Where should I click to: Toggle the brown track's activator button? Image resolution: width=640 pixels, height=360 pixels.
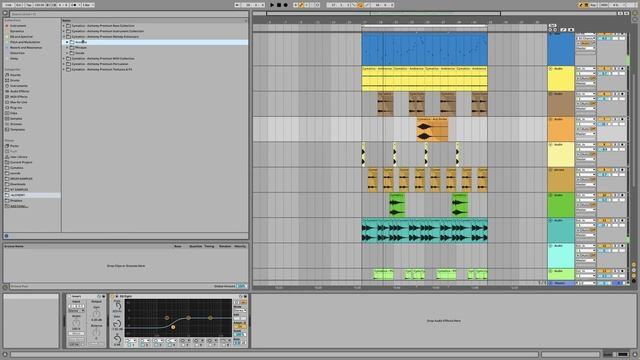coord(604,94)
